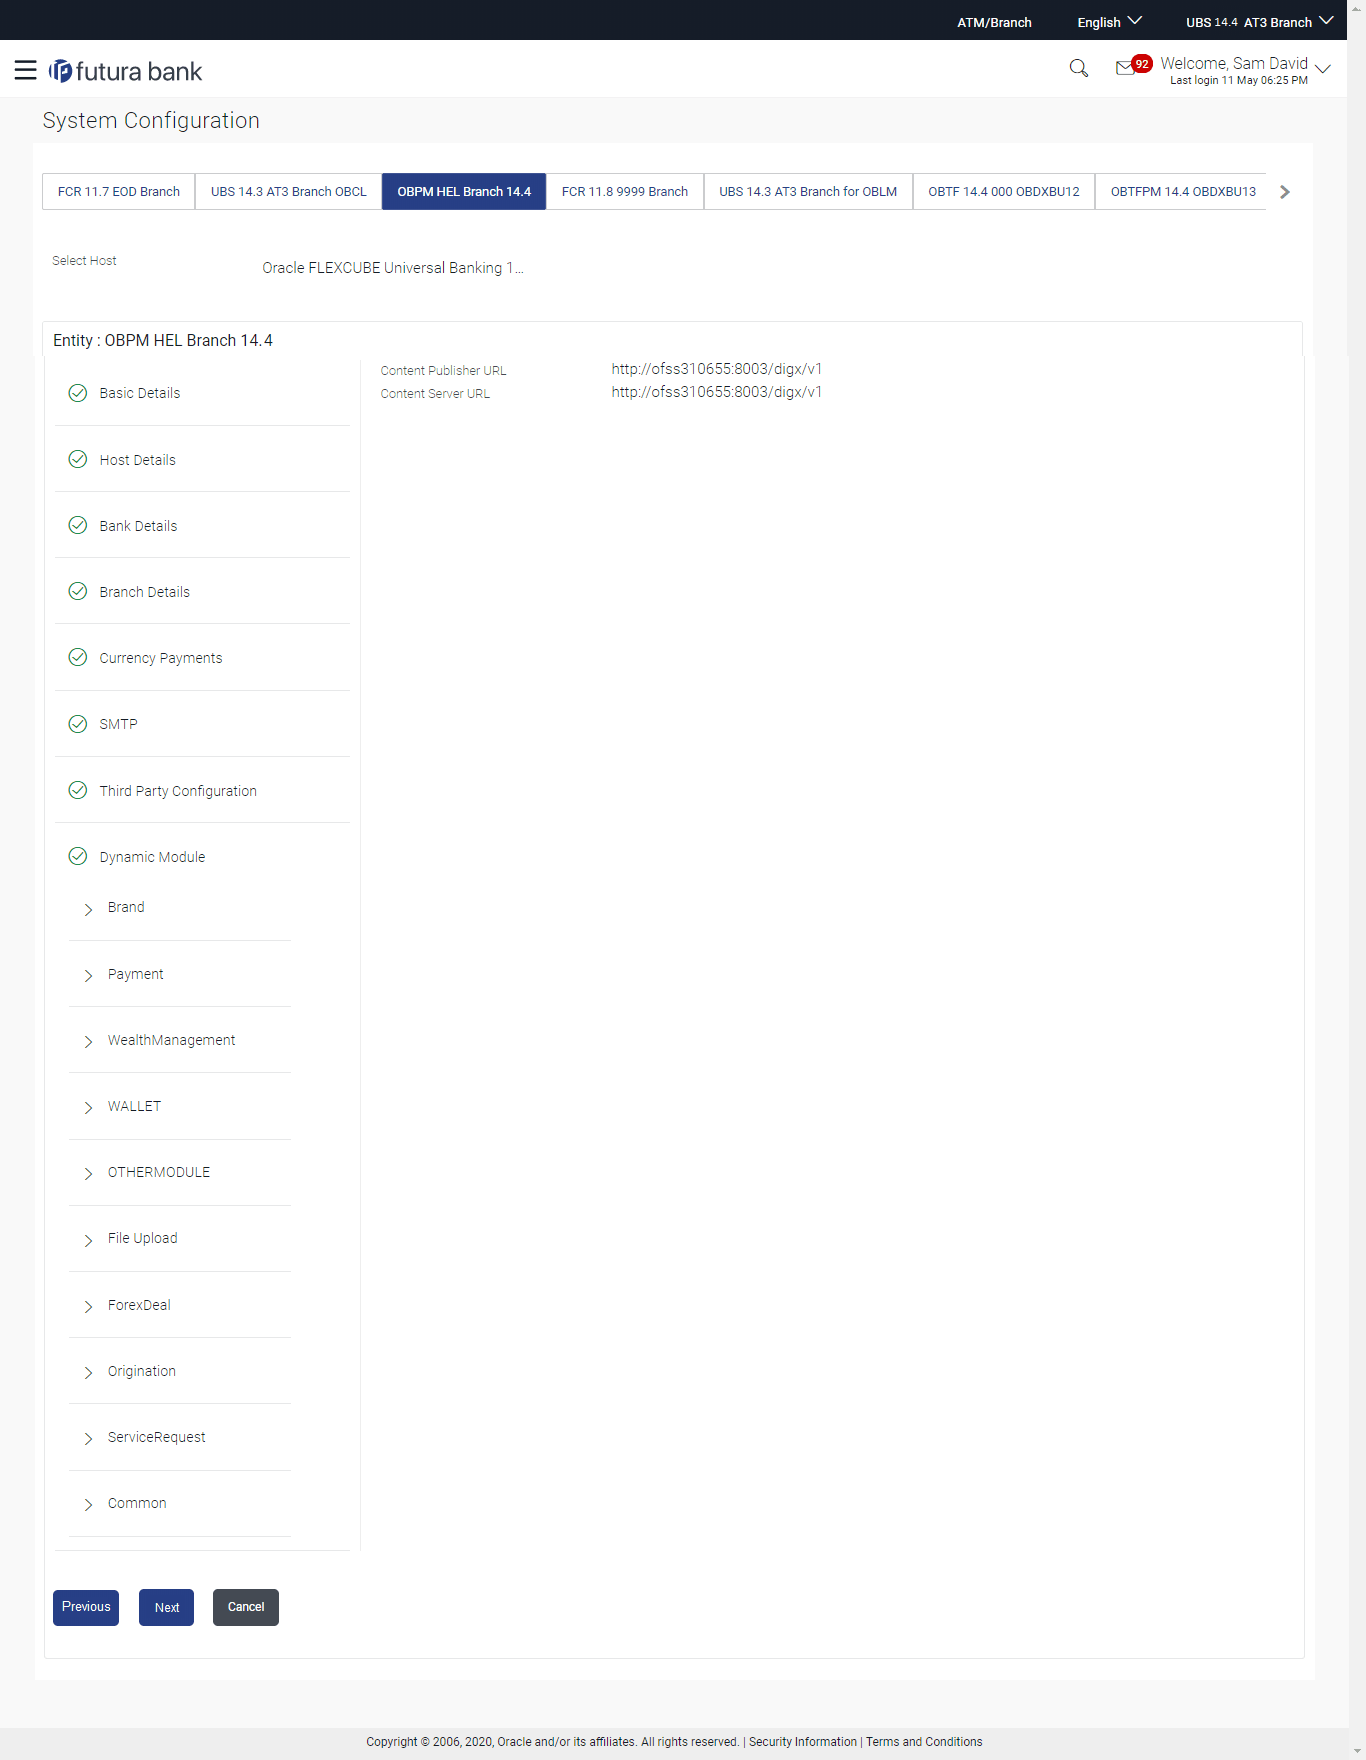Expand the Common chevron
The image size is (1366, 1760).
pyautogui.click(x=88, y=1504)
